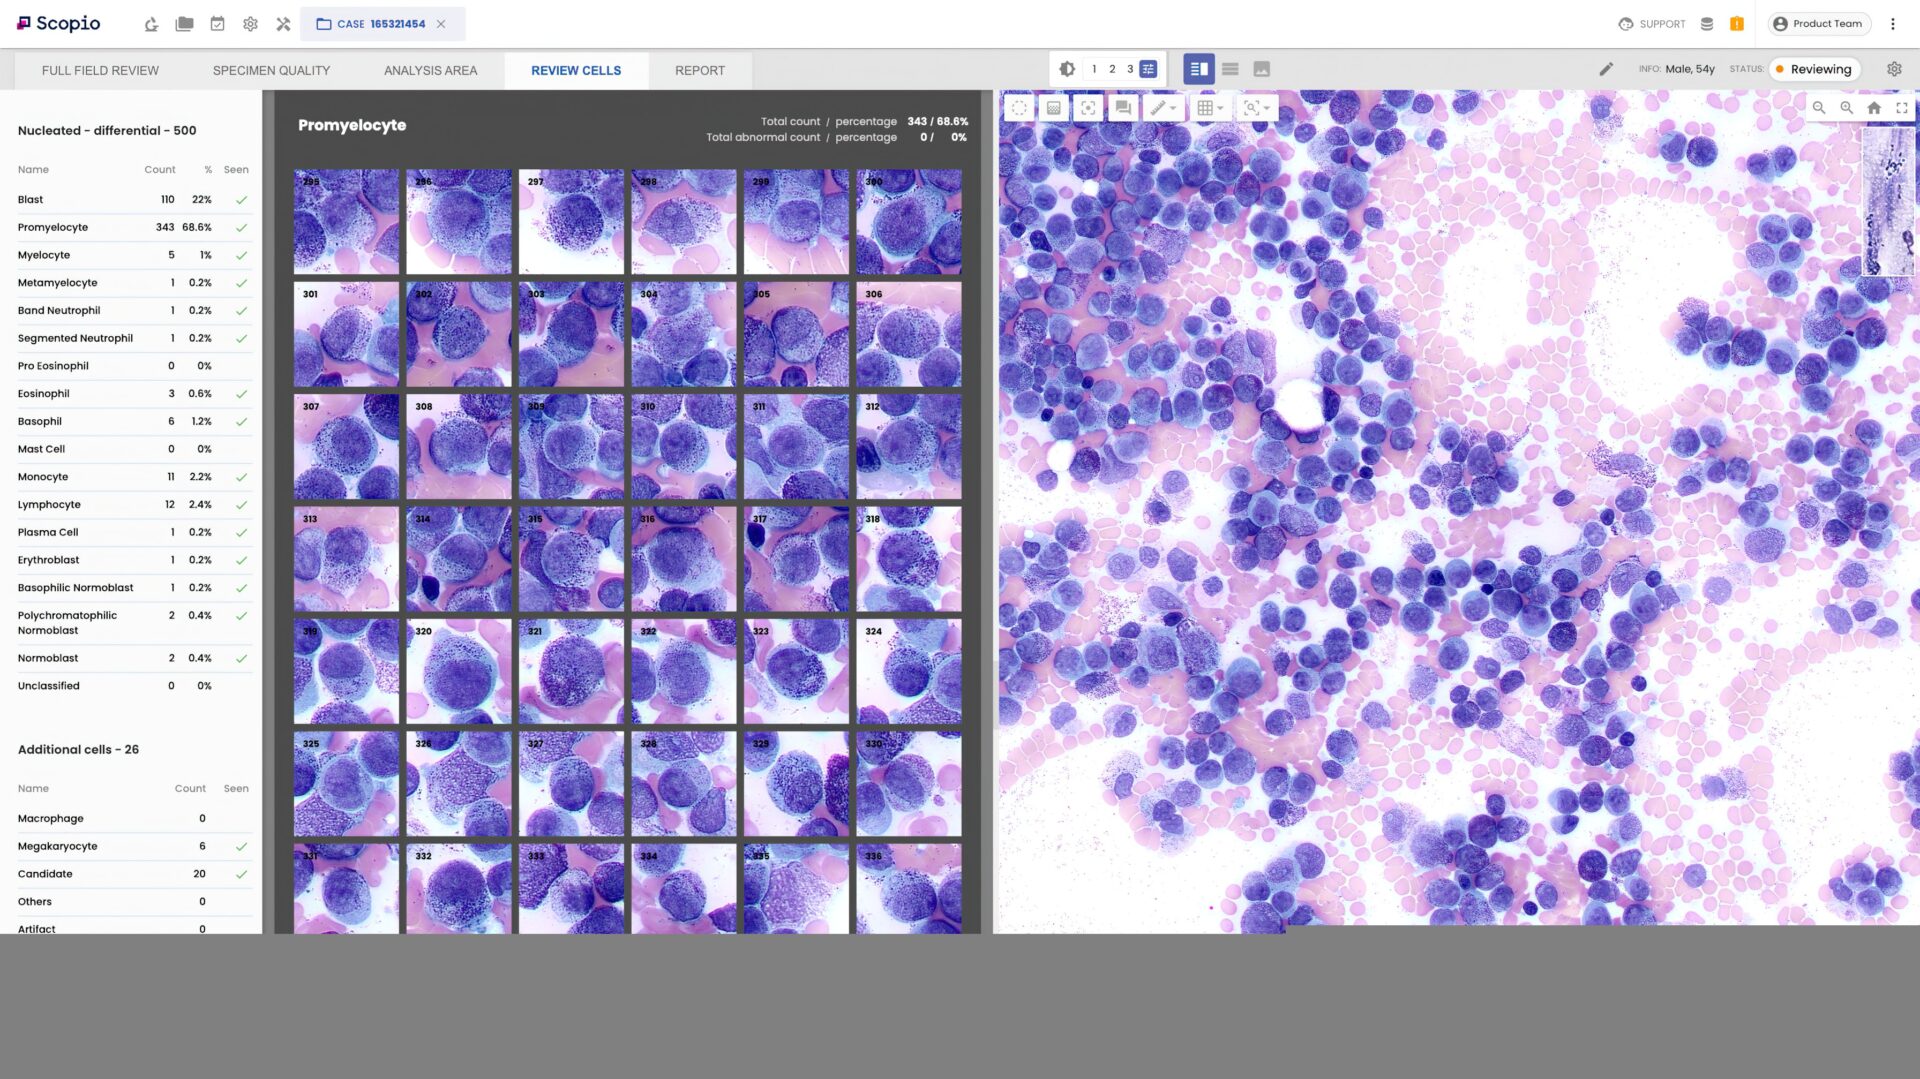Viewport: 1920px width, 1079px height.
Task: Click the scan/refresh icon in top bar
Action: pos(151,24)
